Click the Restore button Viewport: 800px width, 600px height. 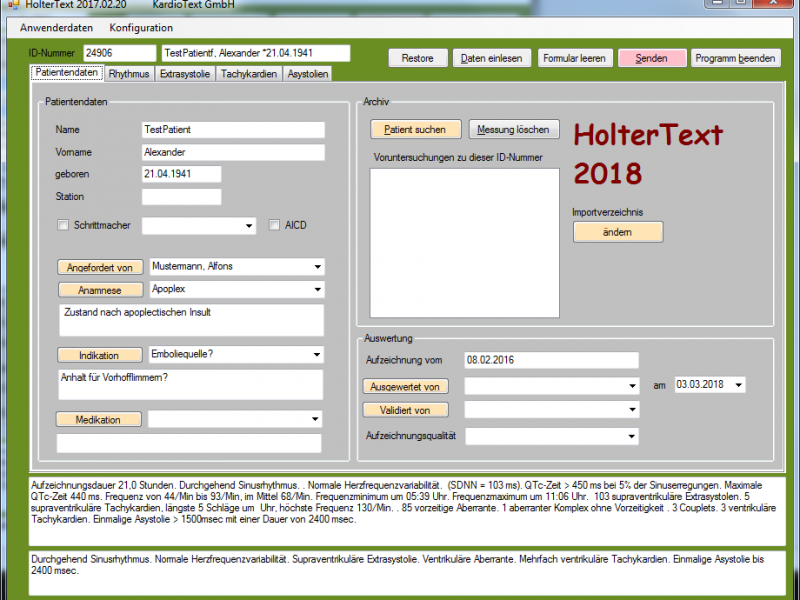(x=418, y=58)
